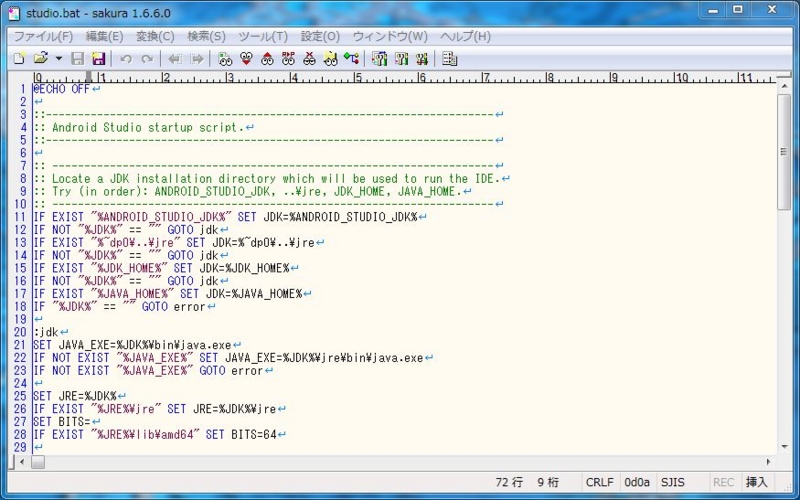The height and width of the screenshot is (500, 800).
Task: Click the 72 行 line number status entry
Action: pyautogui.click(x=509, y=482)
